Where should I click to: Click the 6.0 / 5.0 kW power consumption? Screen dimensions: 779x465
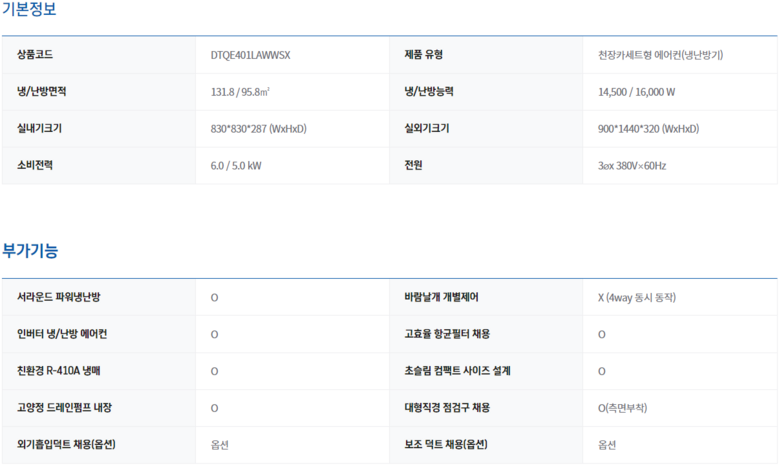[x=236, y=166]
